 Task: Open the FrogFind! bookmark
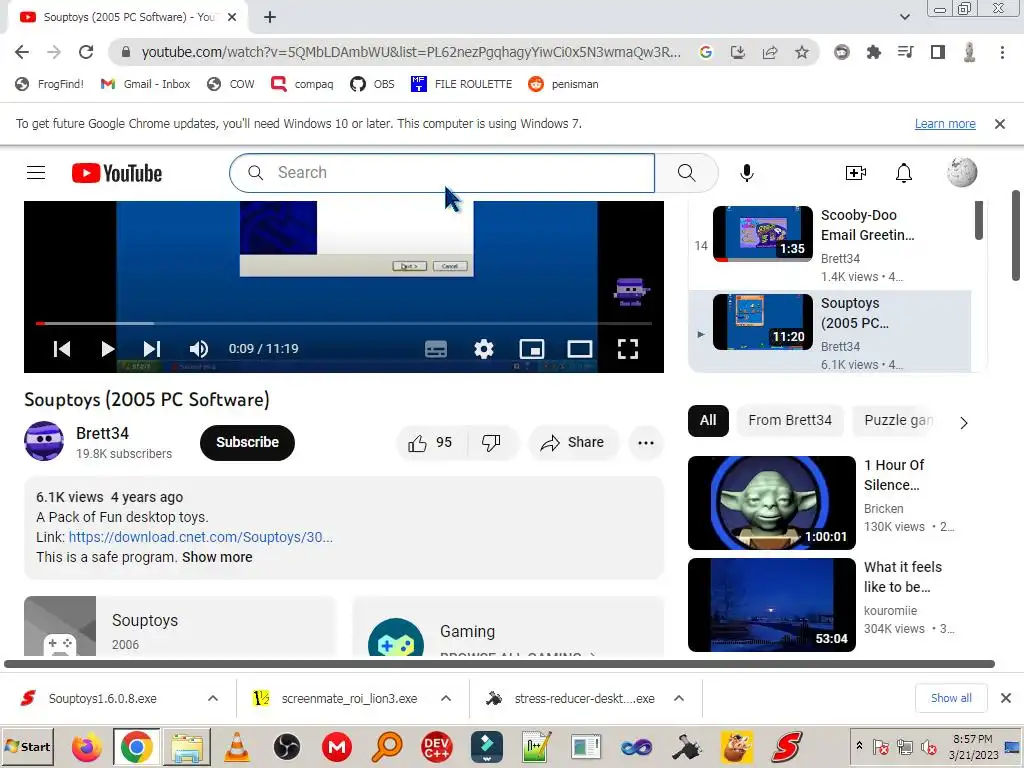[50, 84]
